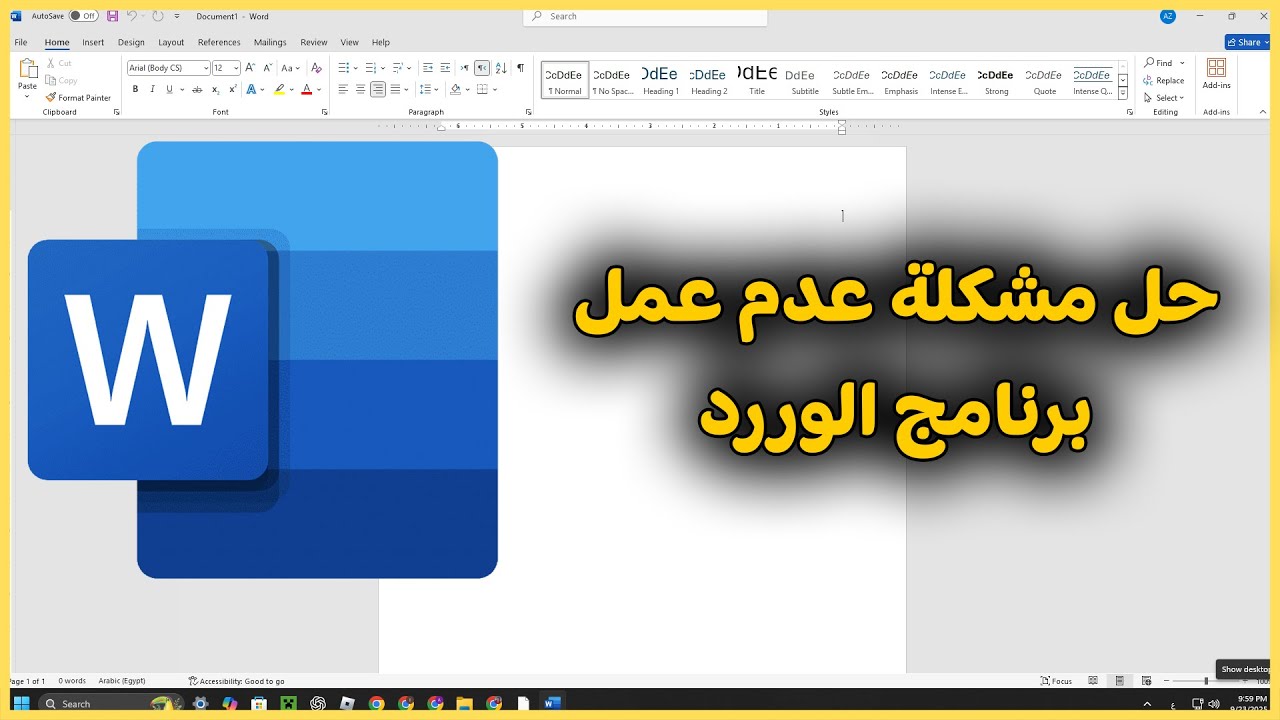Viewport: 1280px width, 720px height.
Task: Activate the Format Painter
Action: tap(78, 98)
